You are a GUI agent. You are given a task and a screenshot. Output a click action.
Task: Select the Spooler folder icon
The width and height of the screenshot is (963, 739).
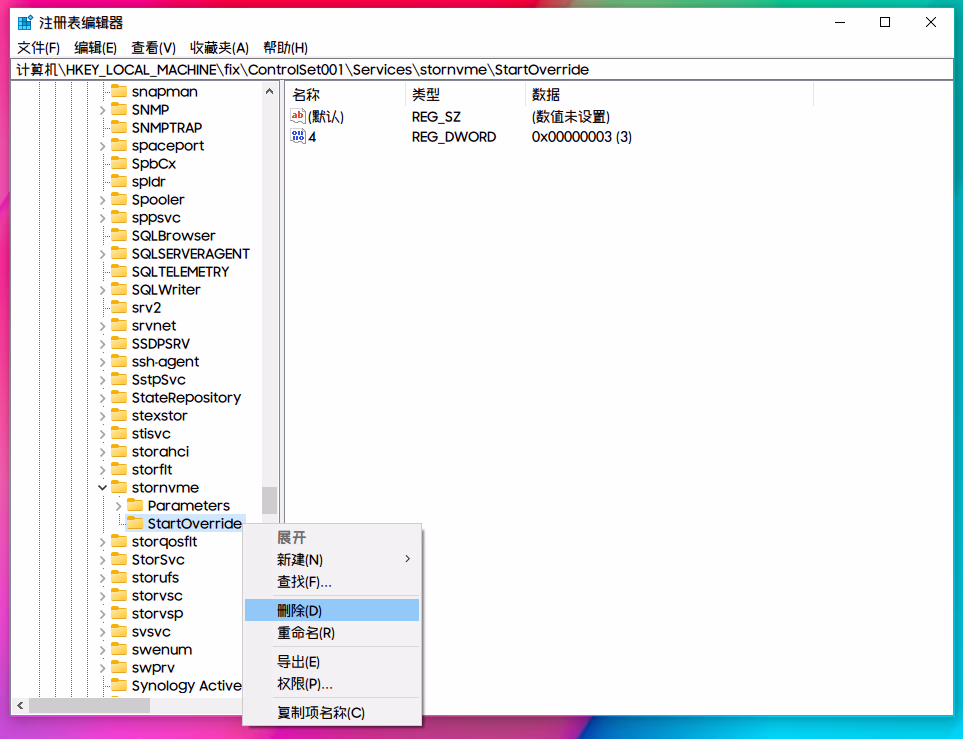tap(119, 200)
